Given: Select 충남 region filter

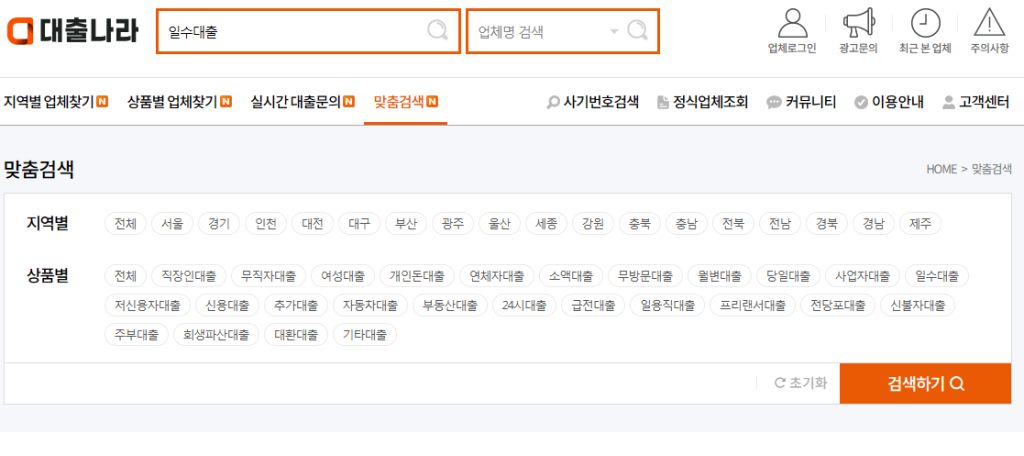Looking at the screenshot, I should [686, 224].
